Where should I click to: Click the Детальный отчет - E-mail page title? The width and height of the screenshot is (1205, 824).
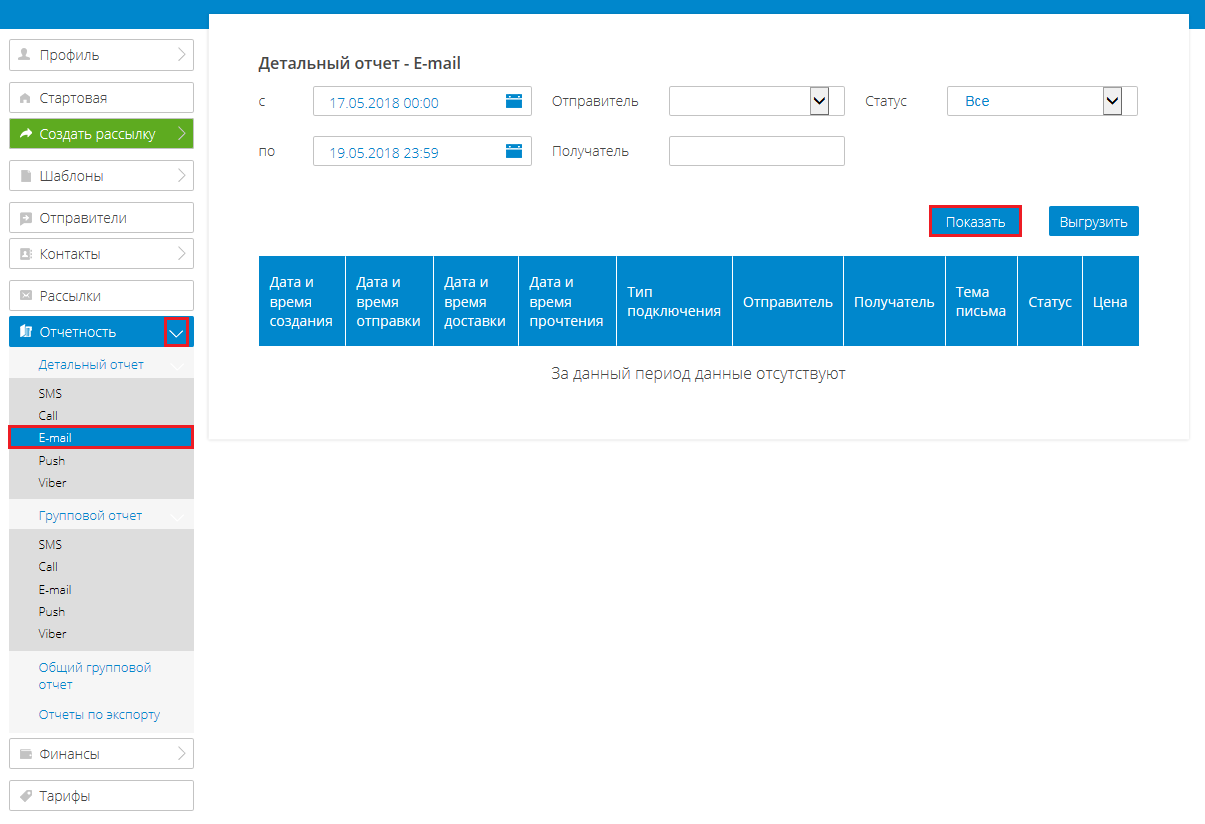click(x=360, y=63)
